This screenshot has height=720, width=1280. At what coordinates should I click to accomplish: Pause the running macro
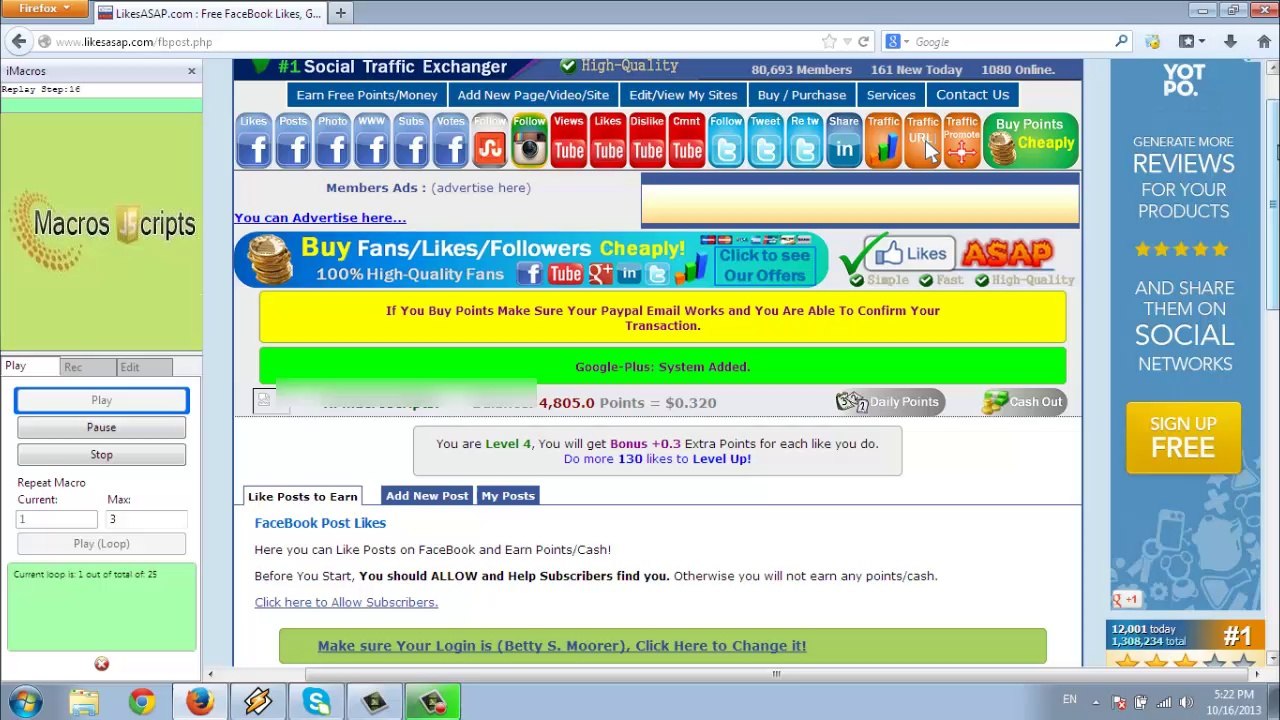tap(101, 427)
